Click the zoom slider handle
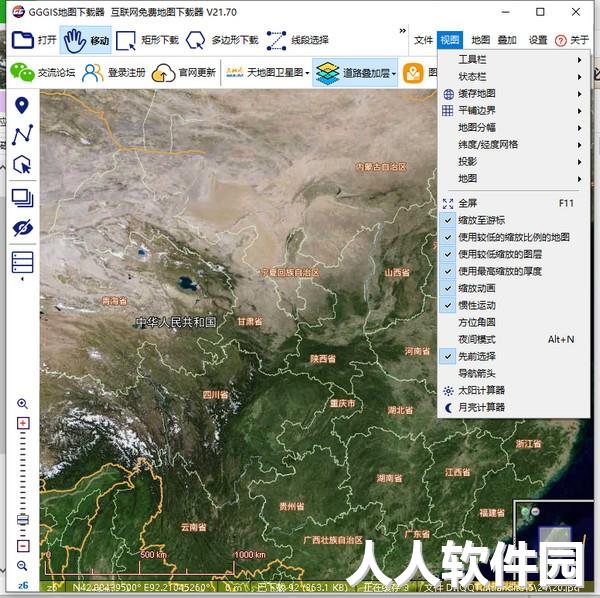 23,520
